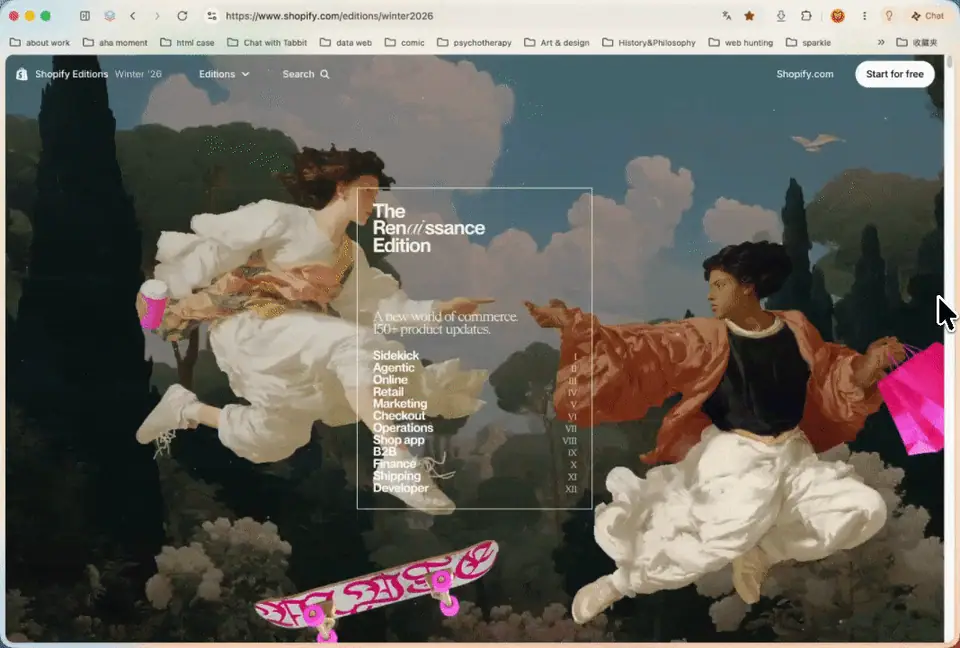Screen dimensions: 960x648
Task: Jump to the Agentic section
Action: click(394, 367)
